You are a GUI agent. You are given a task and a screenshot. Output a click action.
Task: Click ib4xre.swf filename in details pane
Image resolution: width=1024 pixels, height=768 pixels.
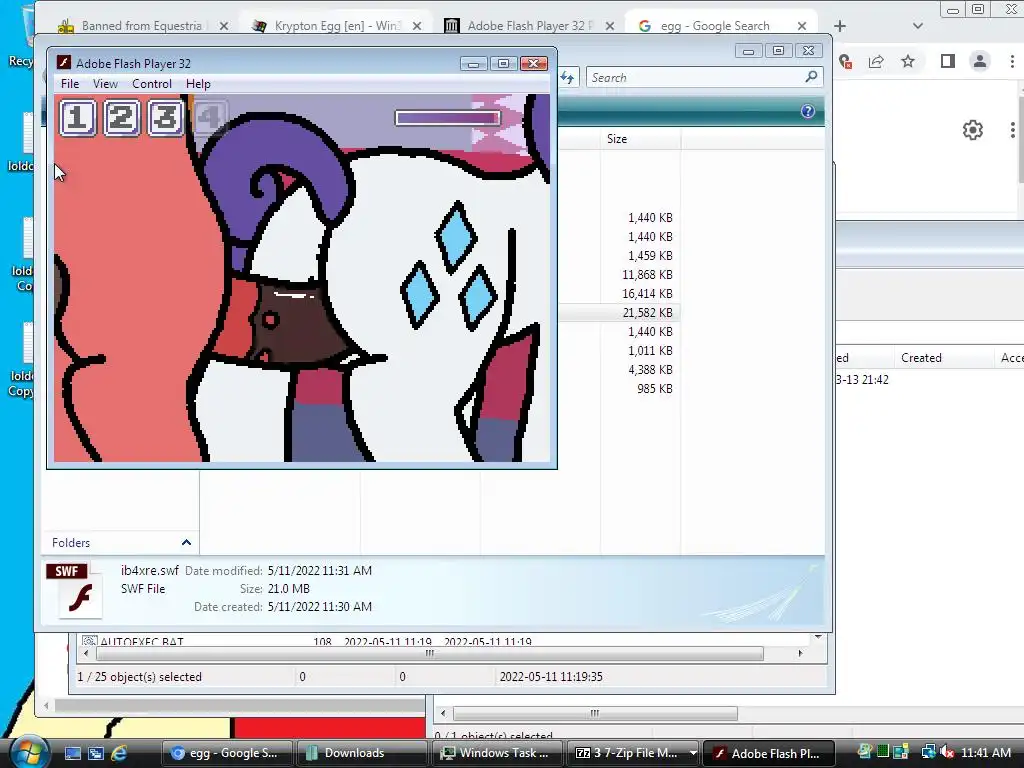click(x=150, y=570)
